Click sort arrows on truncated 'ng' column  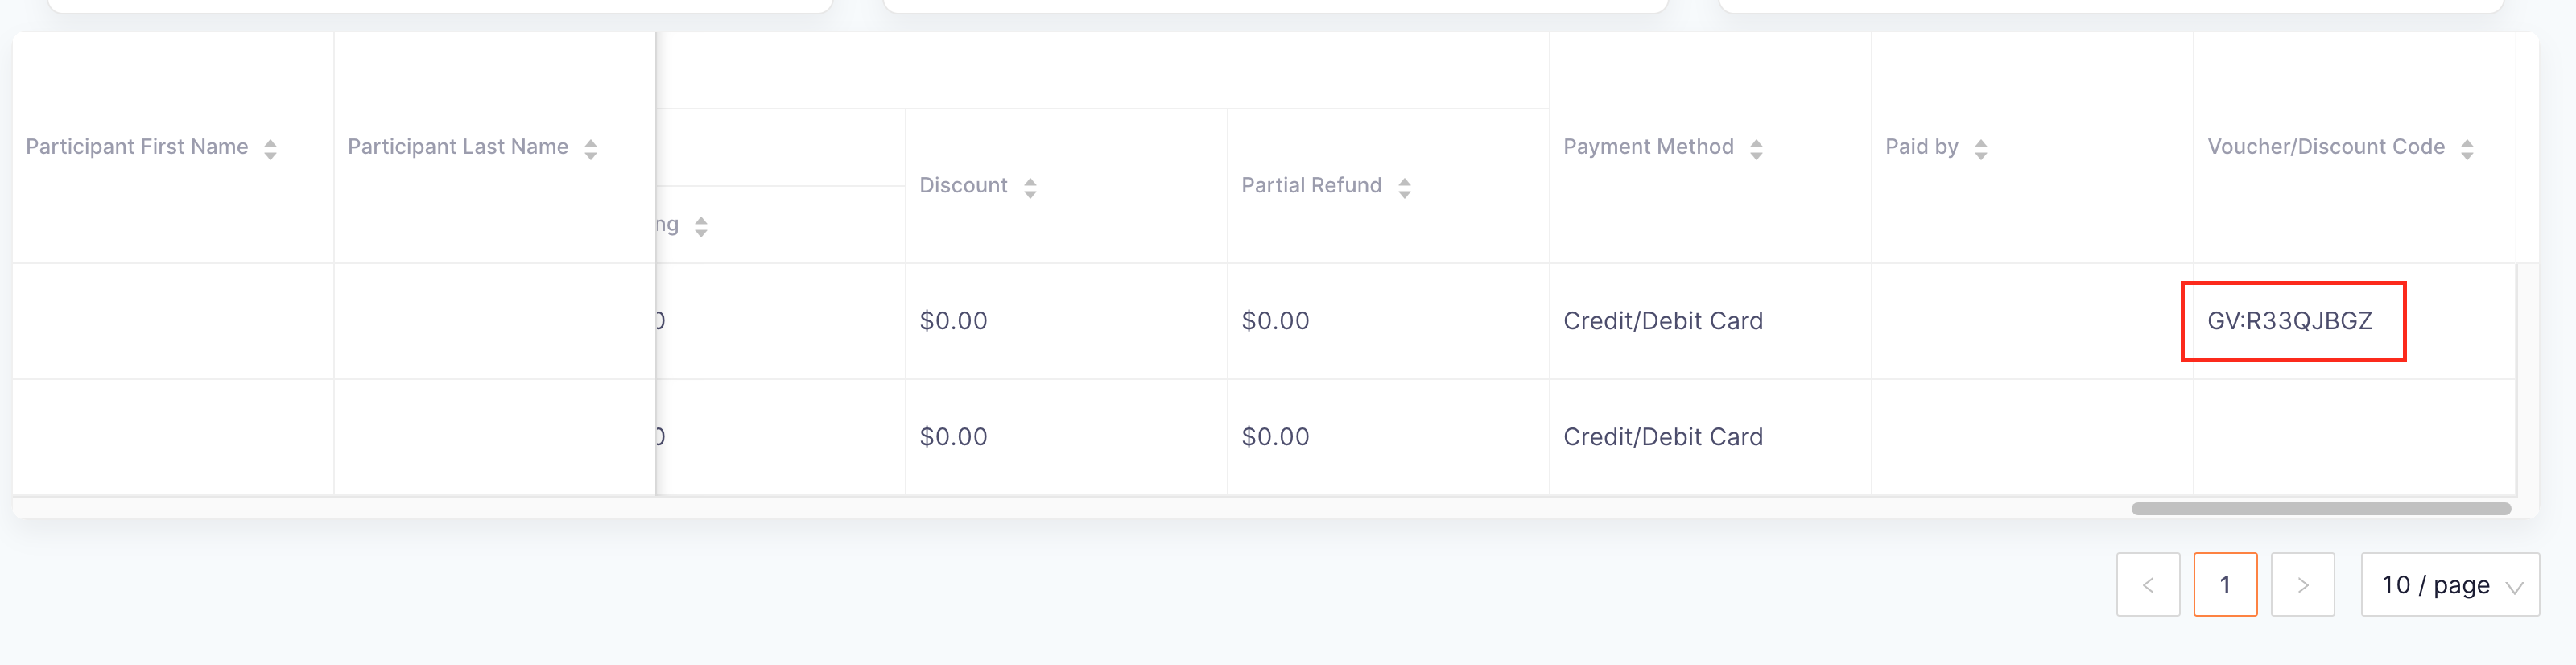(701, 227)
